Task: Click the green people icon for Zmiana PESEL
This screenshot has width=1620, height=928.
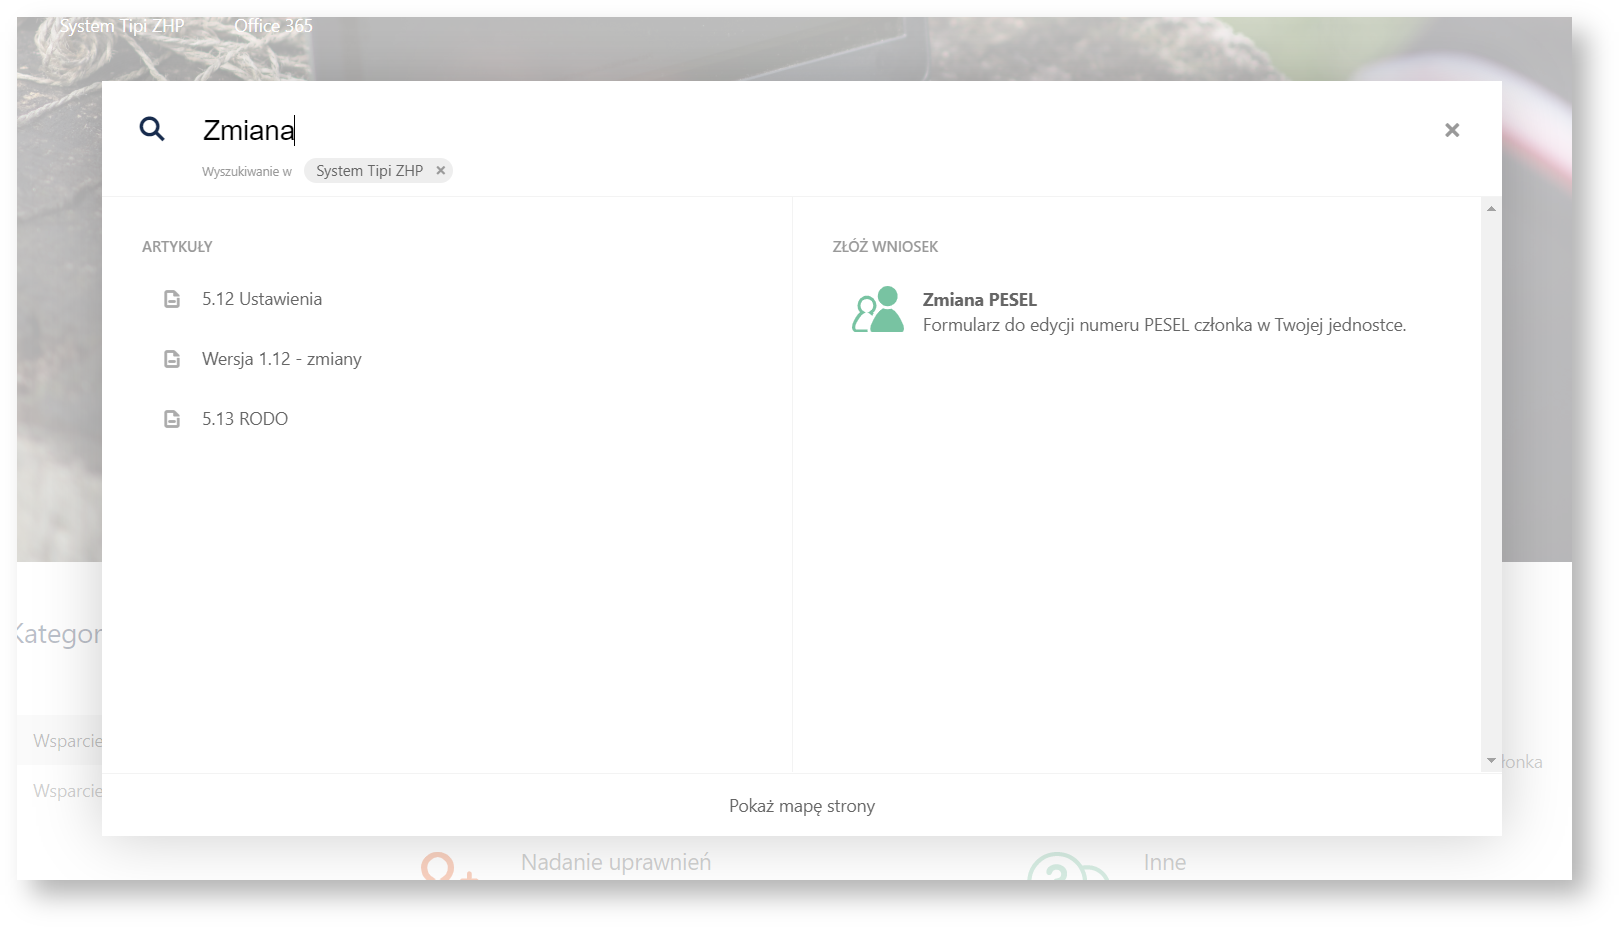Action: point(877,310)
